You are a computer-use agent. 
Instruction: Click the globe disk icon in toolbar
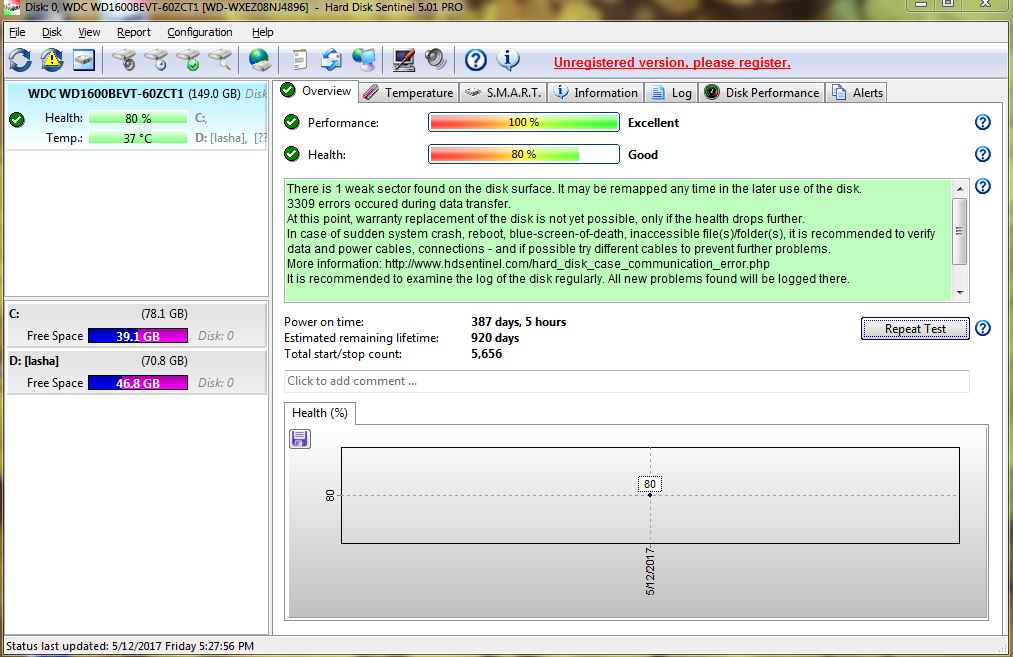tap(260, 60)
